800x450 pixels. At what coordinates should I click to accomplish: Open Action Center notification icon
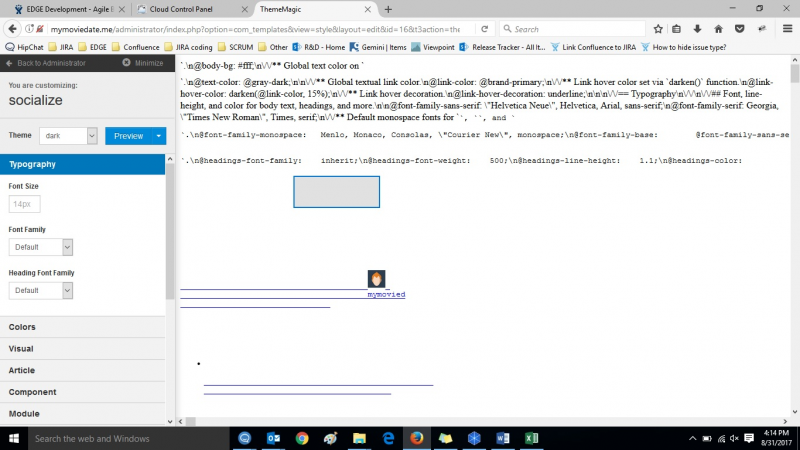[749, 438]
